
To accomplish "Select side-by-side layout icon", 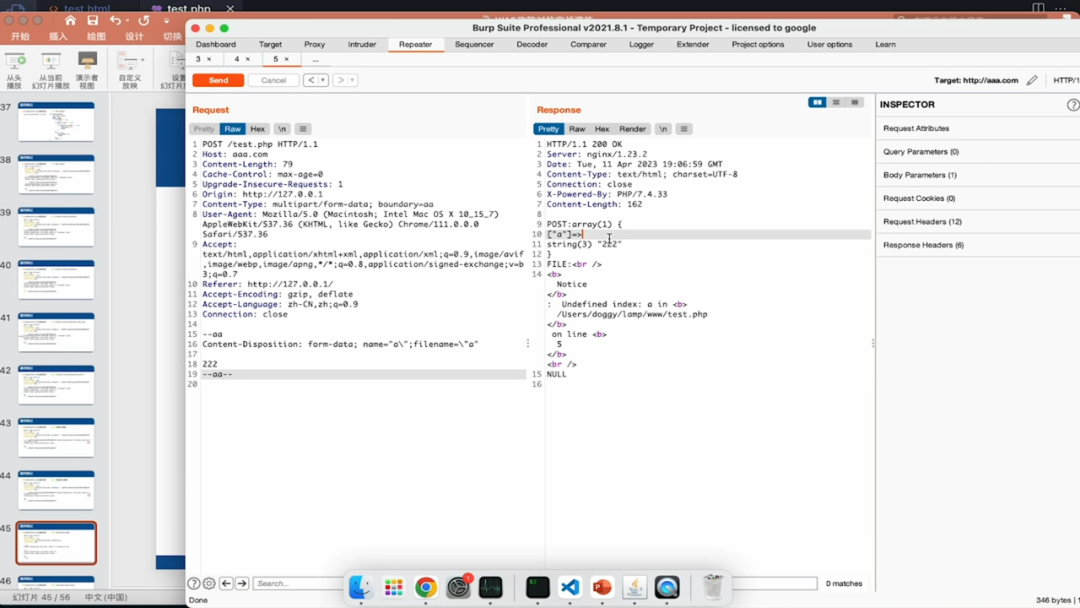I will [817, 103].
